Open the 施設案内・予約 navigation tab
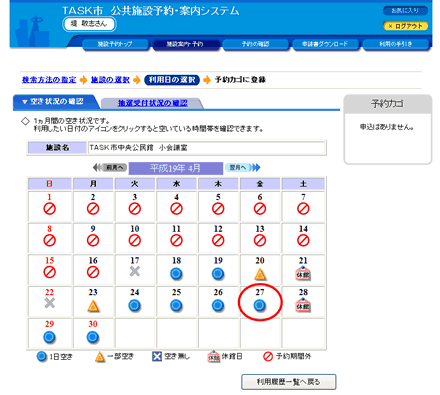The image size is (440, 395). 185,44
